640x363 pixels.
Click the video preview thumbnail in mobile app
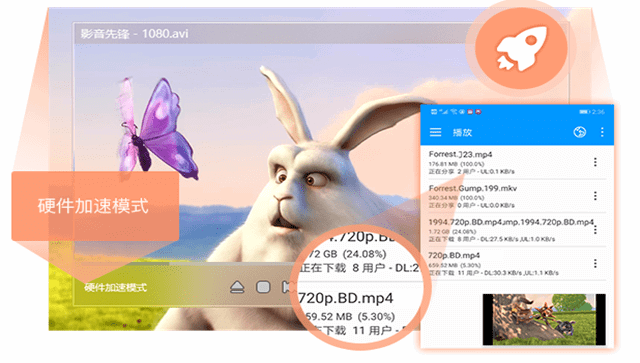pos(544,319)
